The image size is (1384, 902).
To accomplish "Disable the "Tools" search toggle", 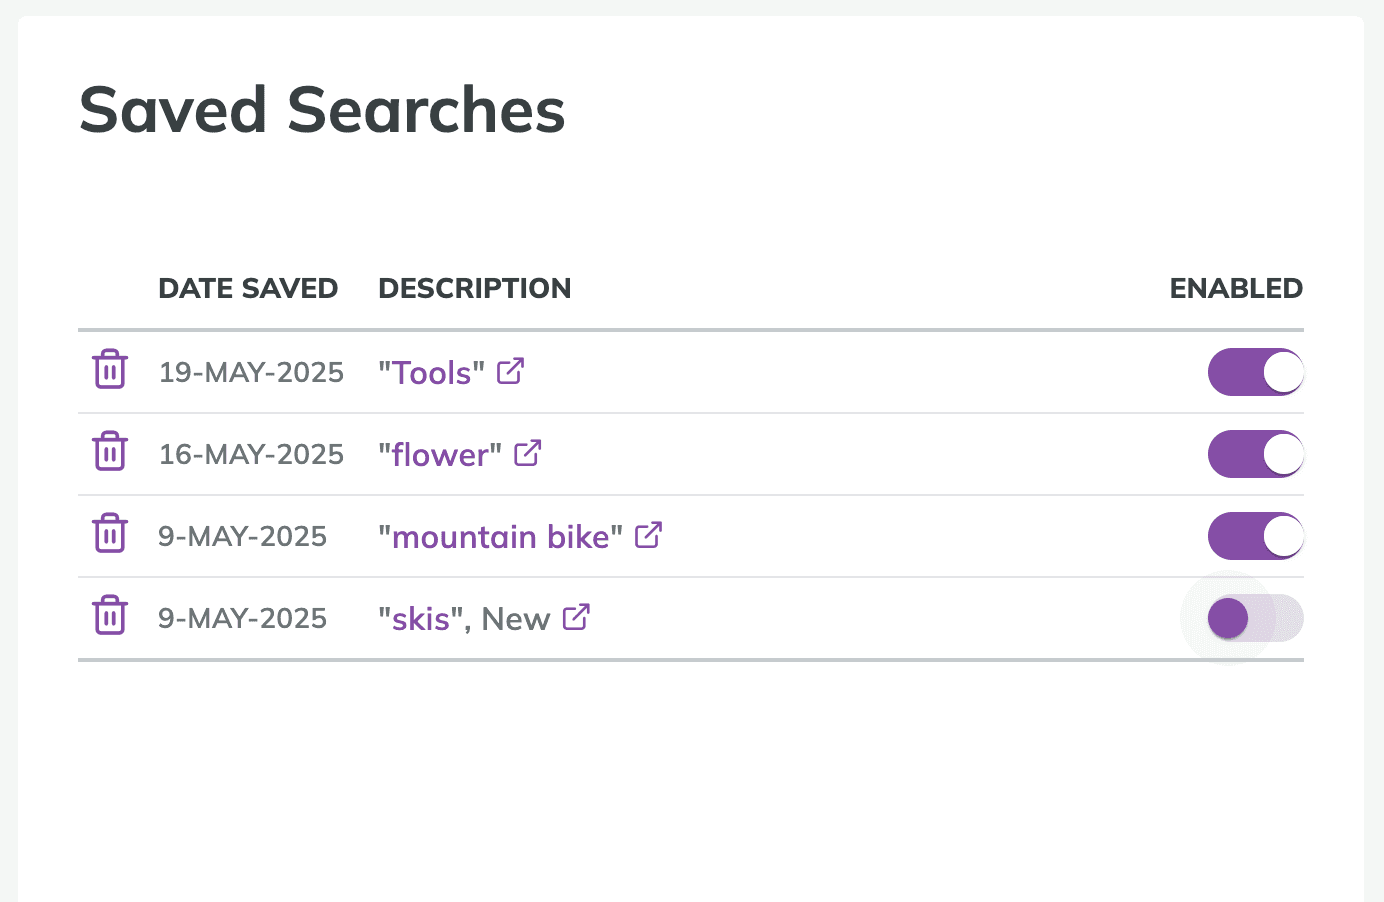I will [1255, 372].
